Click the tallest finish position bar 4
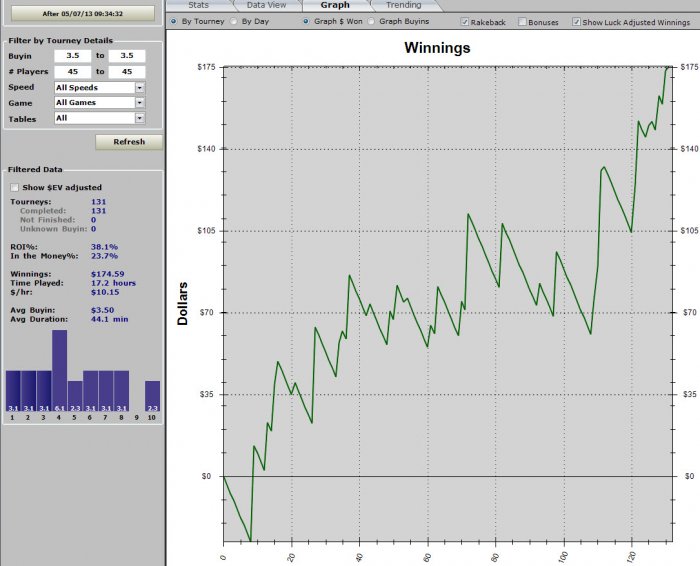The width and height of the screenshot is (700, 566). tap(59, 370)
